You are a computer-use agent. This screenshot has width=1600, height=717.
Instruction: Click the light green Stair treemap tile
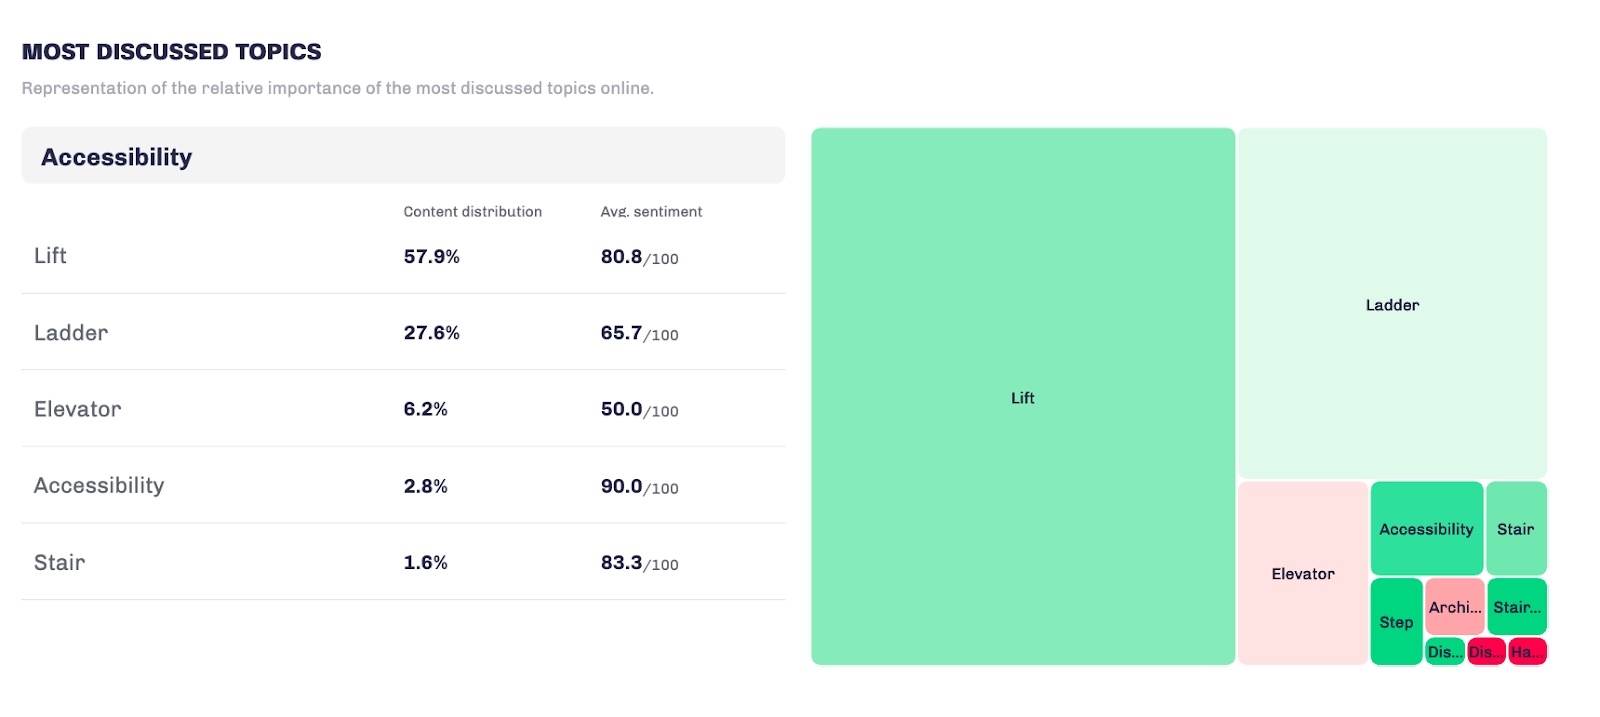1515,528
